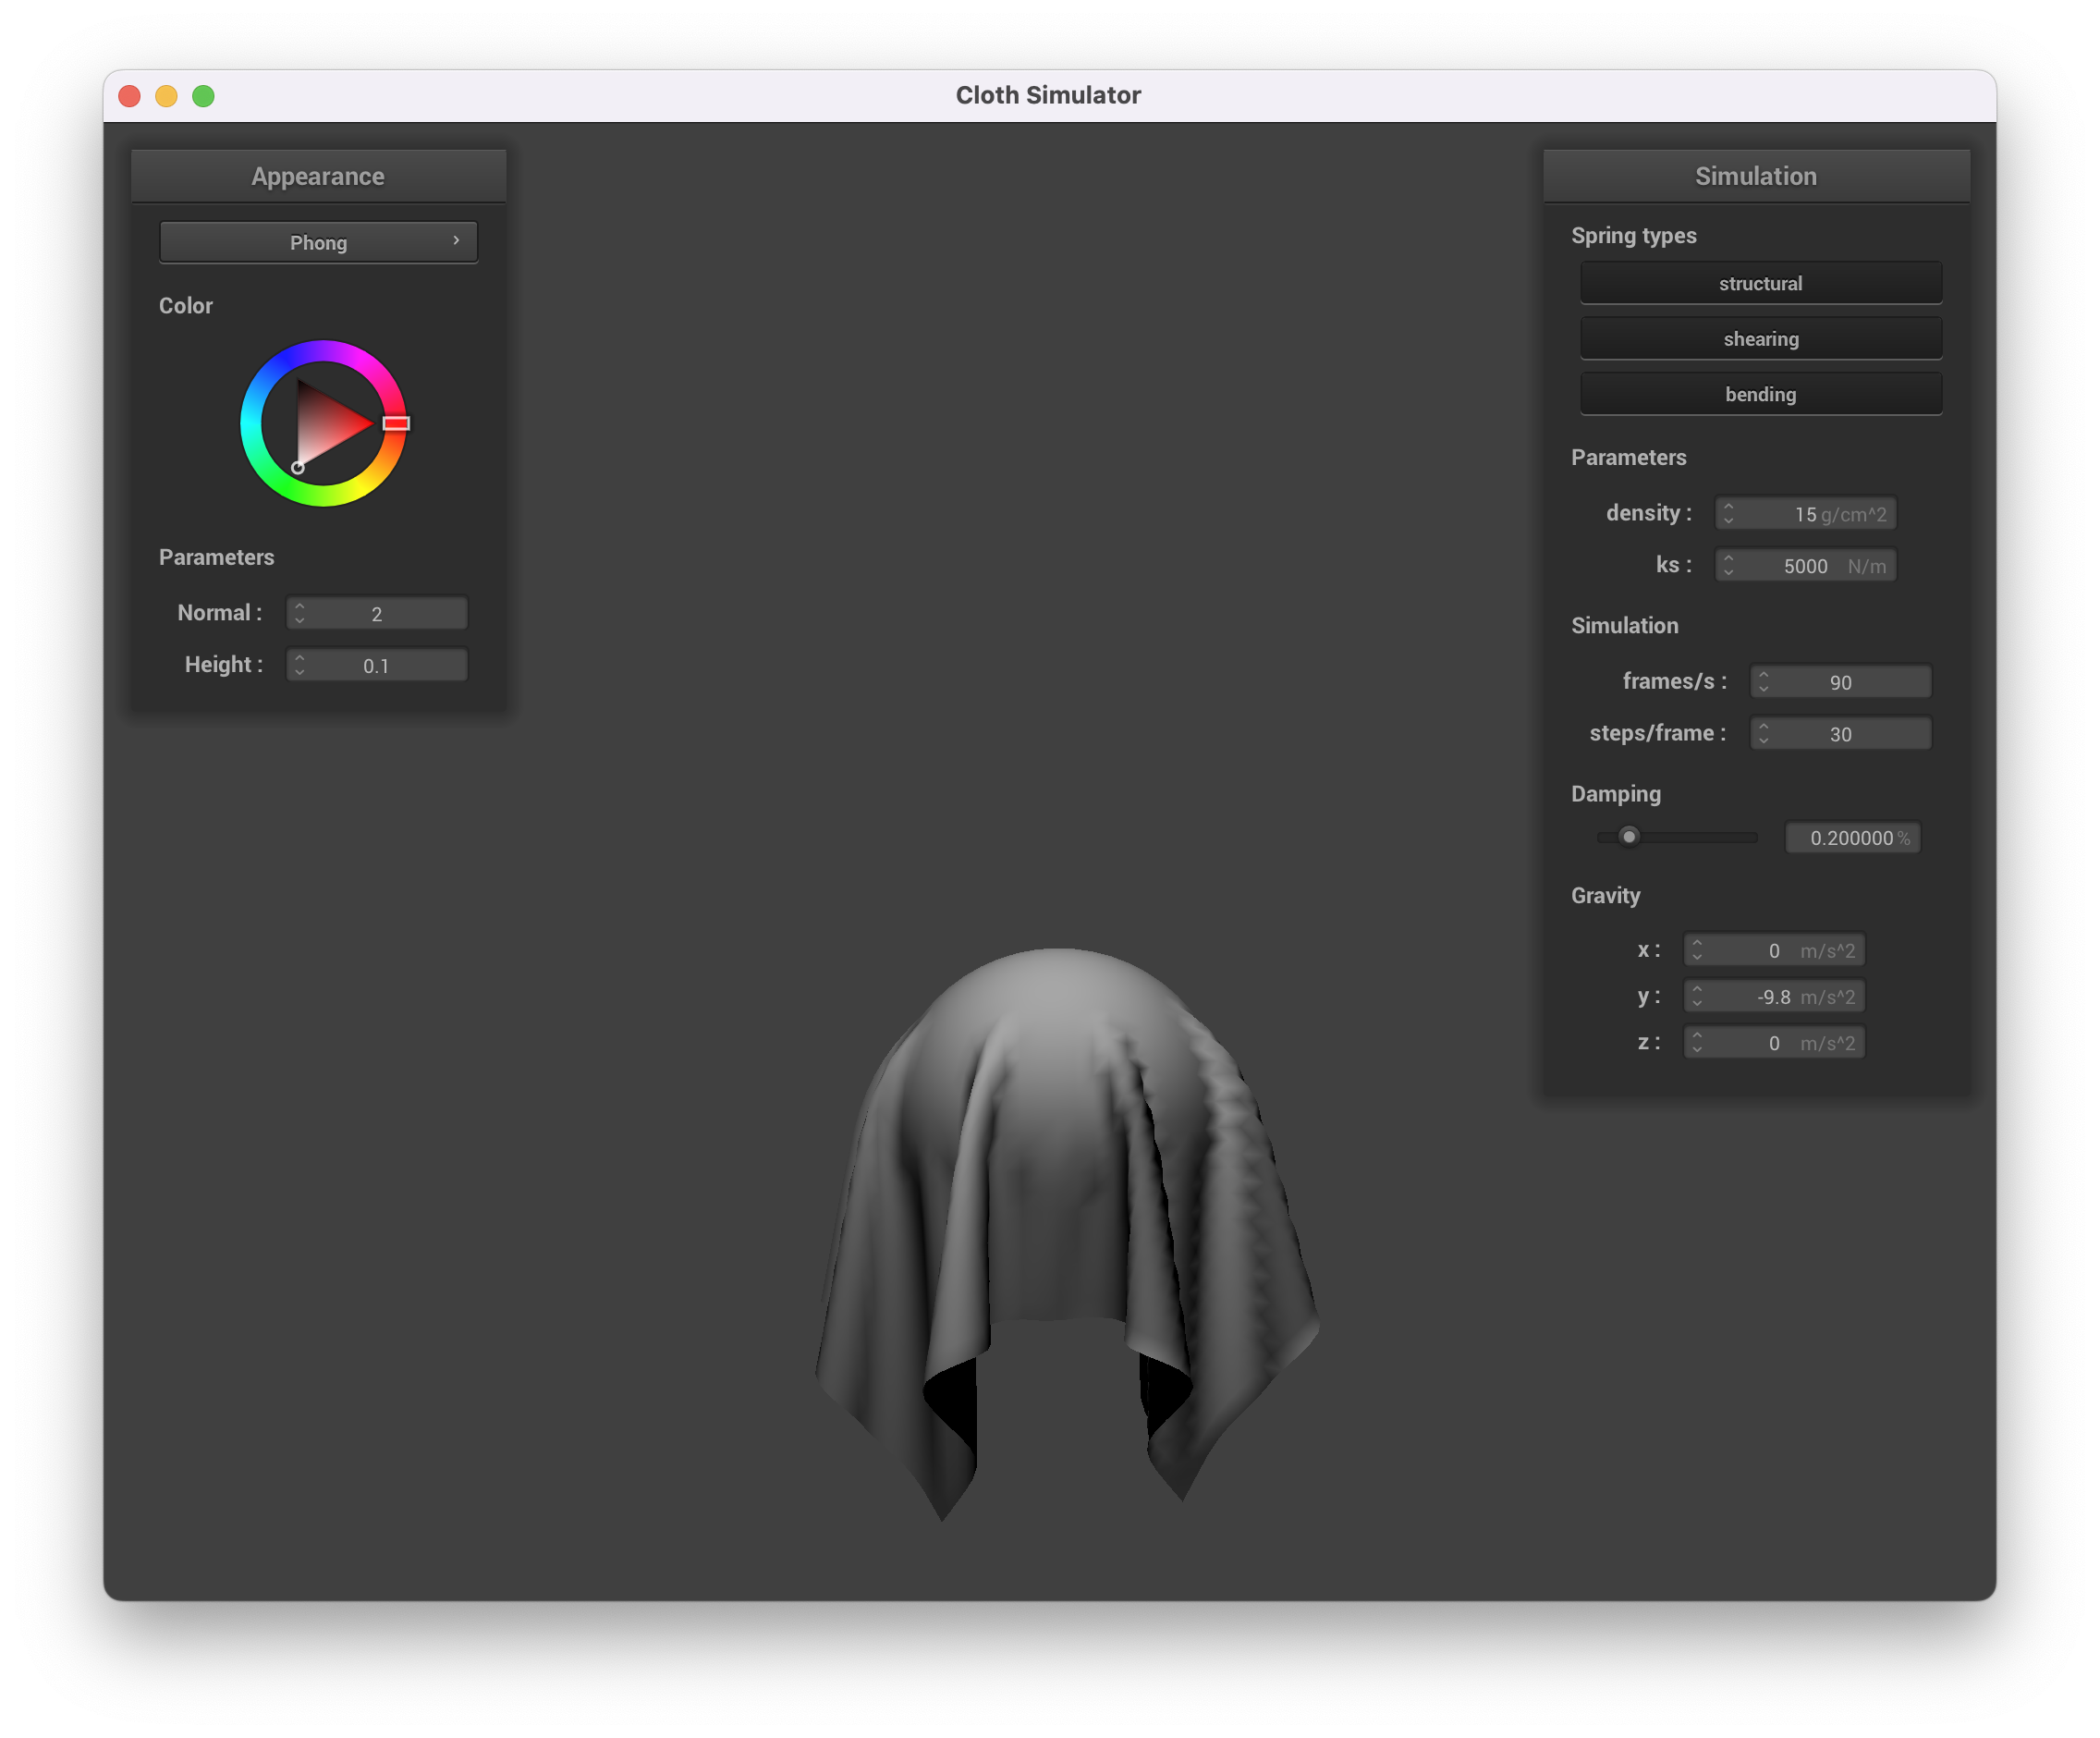Click the Height field stepper arrows

point(299,665)
